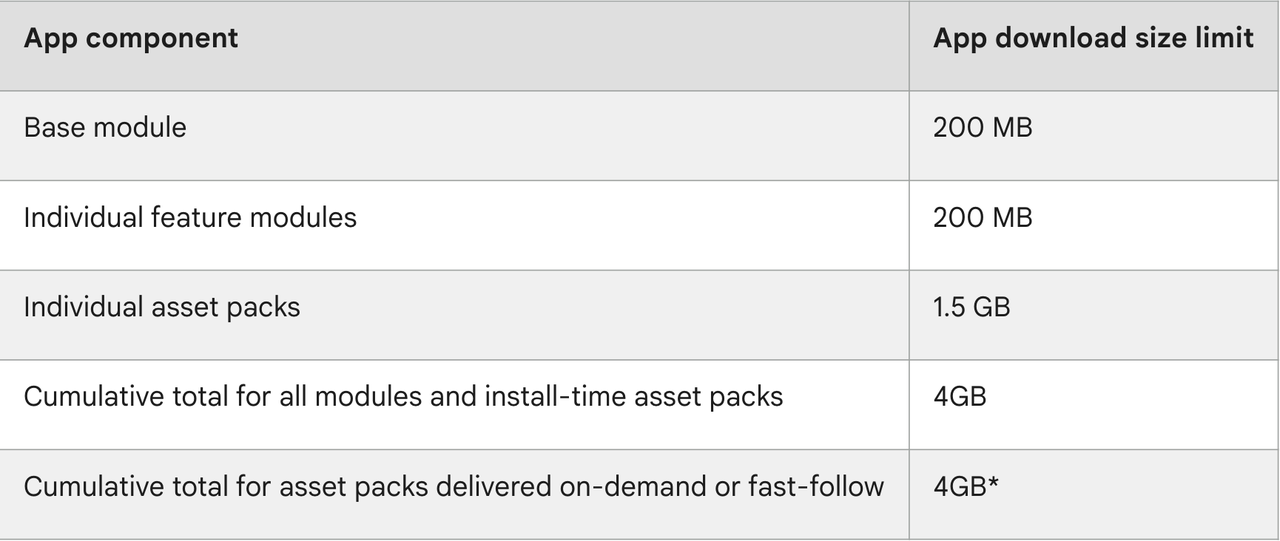Select the Base module cell
The height and width of the screenshot is (541, 1280).
click(105, 128)
